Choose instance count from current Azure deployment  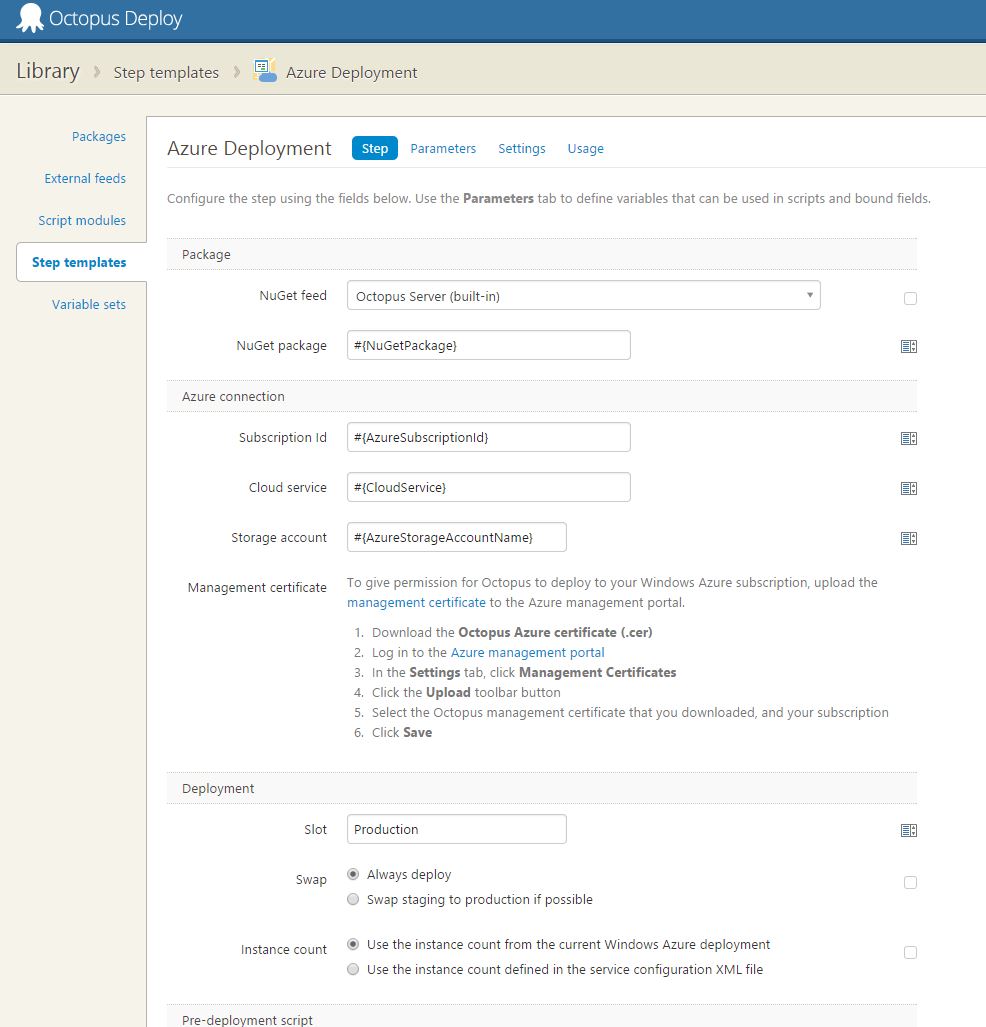353,944
